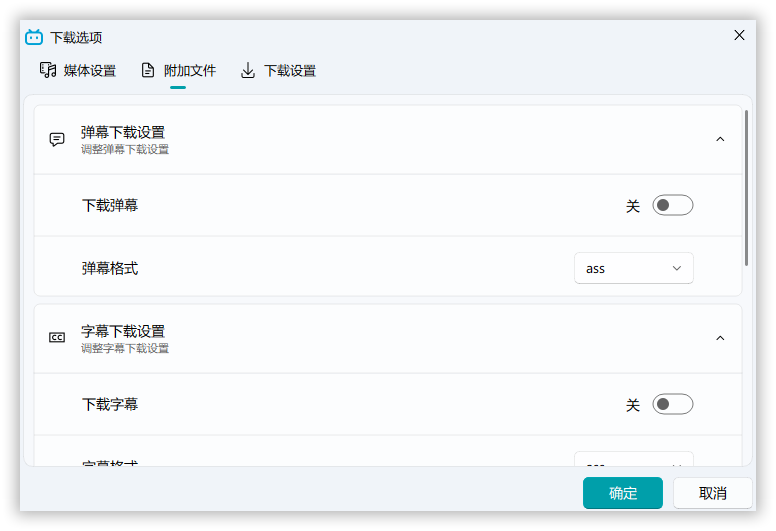This screenshot has height=531, width=776.
Task: Click the vertical scrollbar thumb
Action: (746, 187)
